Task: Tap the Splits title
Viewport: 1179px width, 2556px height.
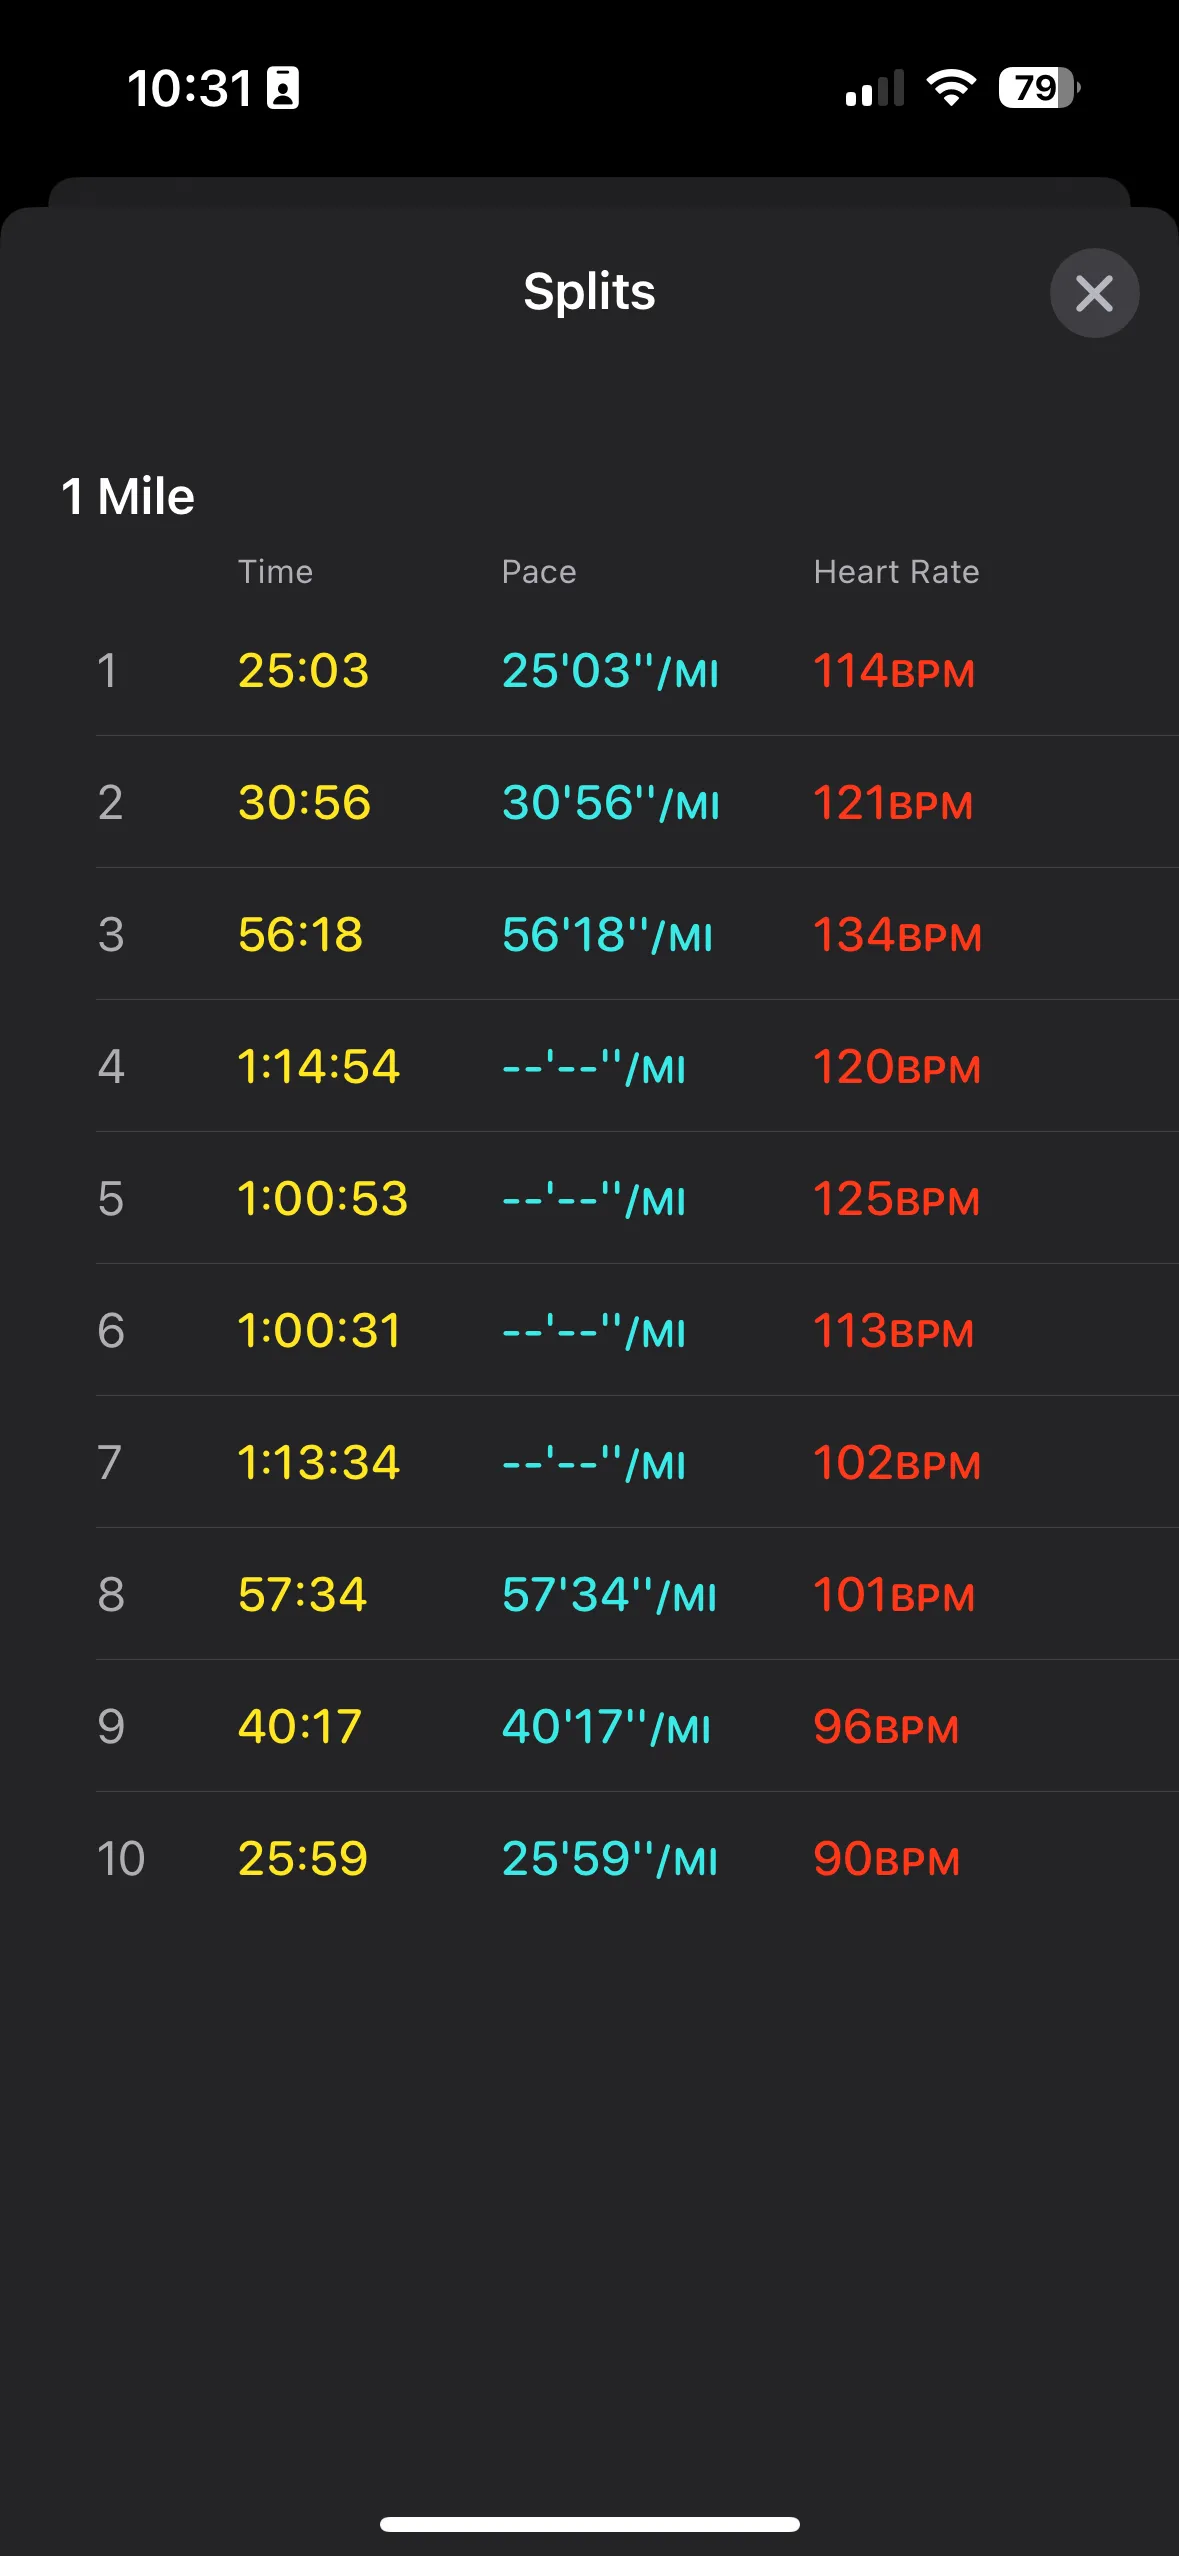Action: 589,292
